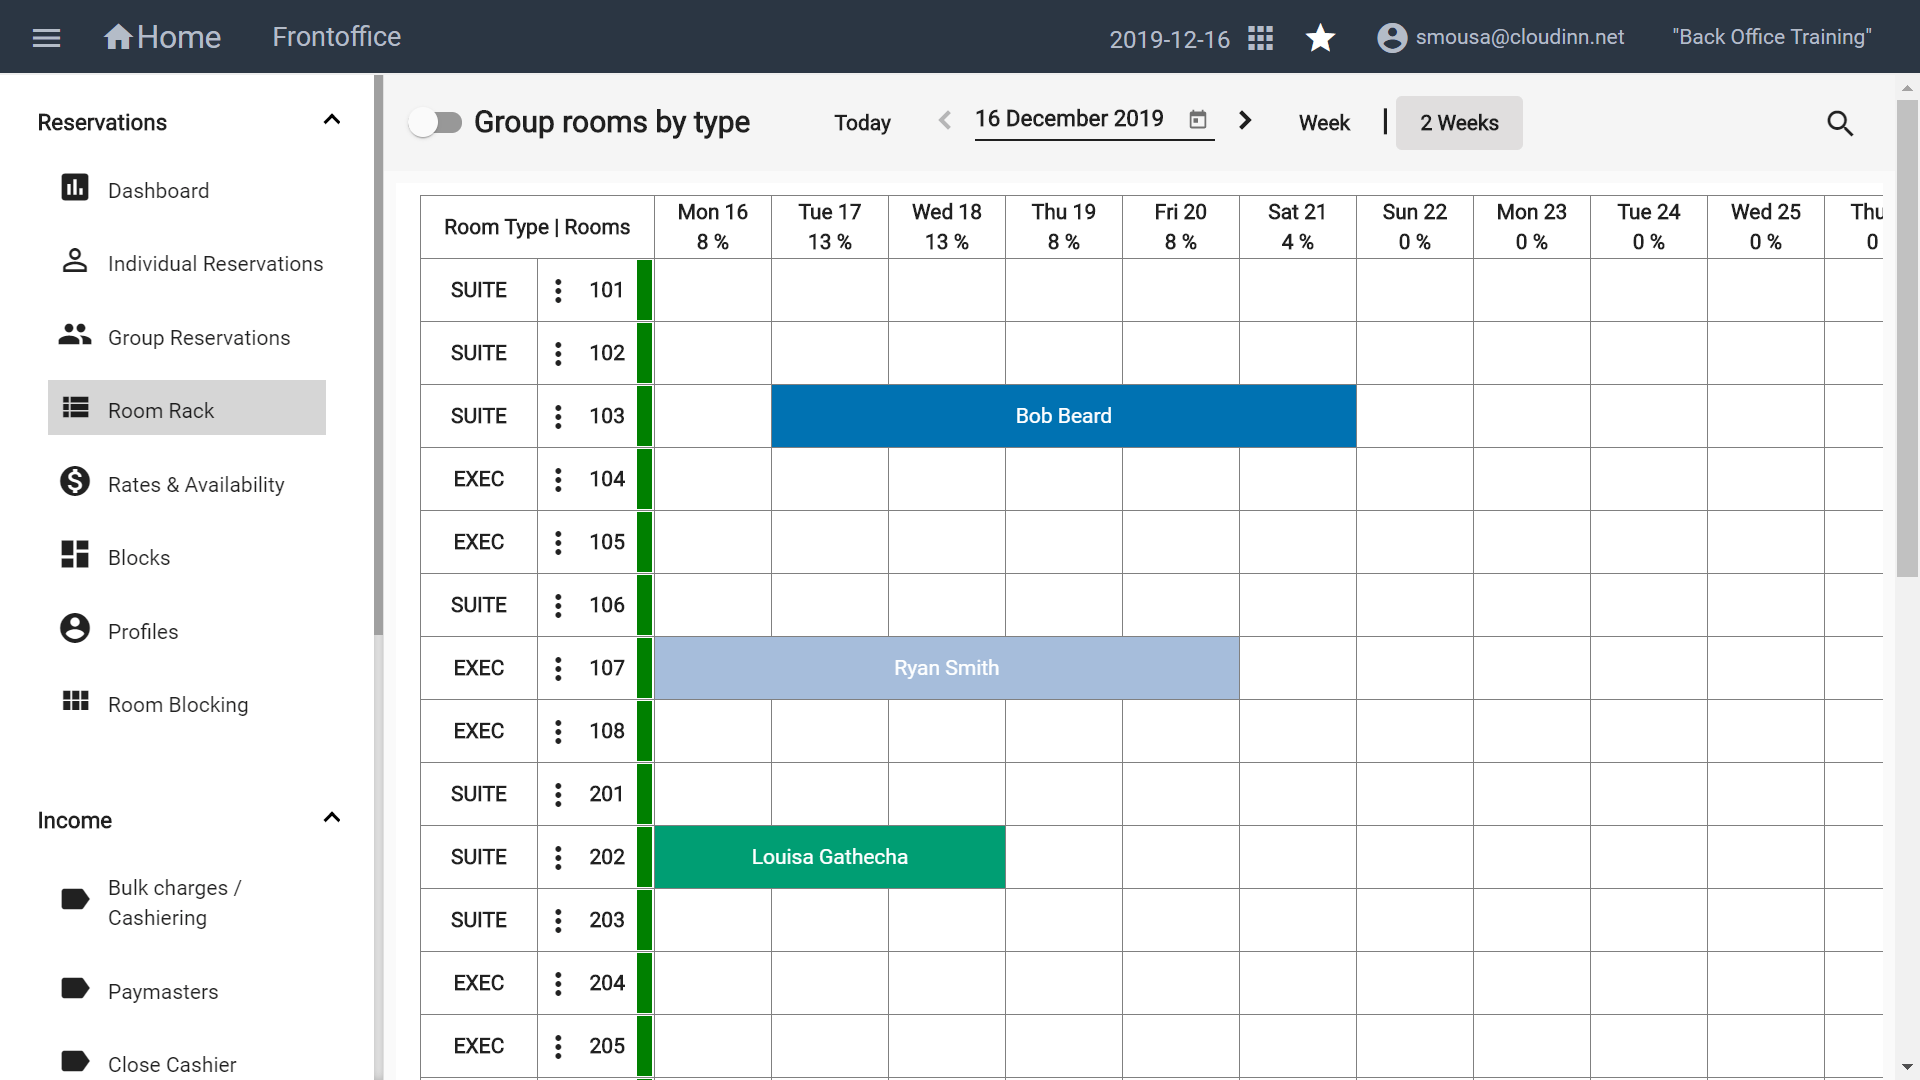The image size is (1920, 1080).
Task: Click the 16 December 2019 date field
Action: 1094,119
